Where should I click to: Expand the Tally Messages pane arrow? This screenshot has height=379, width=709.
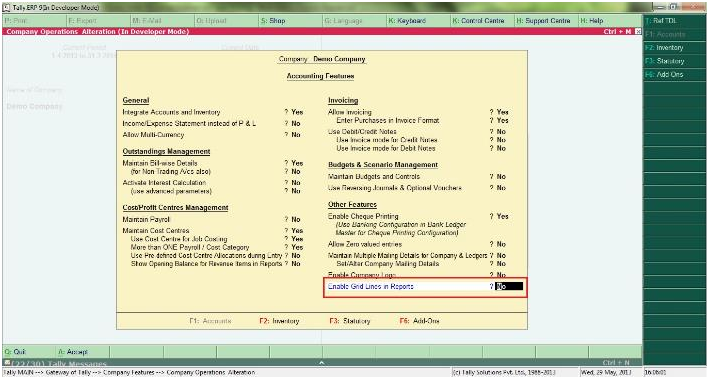(321, 363)
